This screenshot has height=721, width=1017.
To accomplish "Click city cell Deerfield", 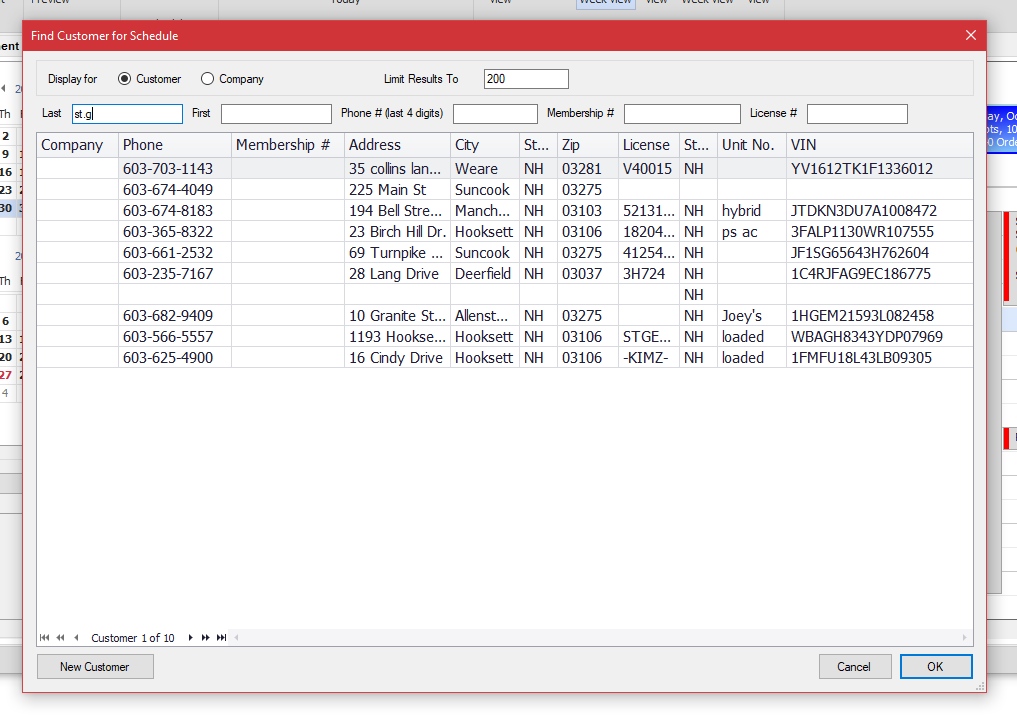I will [x=483, y=274].
